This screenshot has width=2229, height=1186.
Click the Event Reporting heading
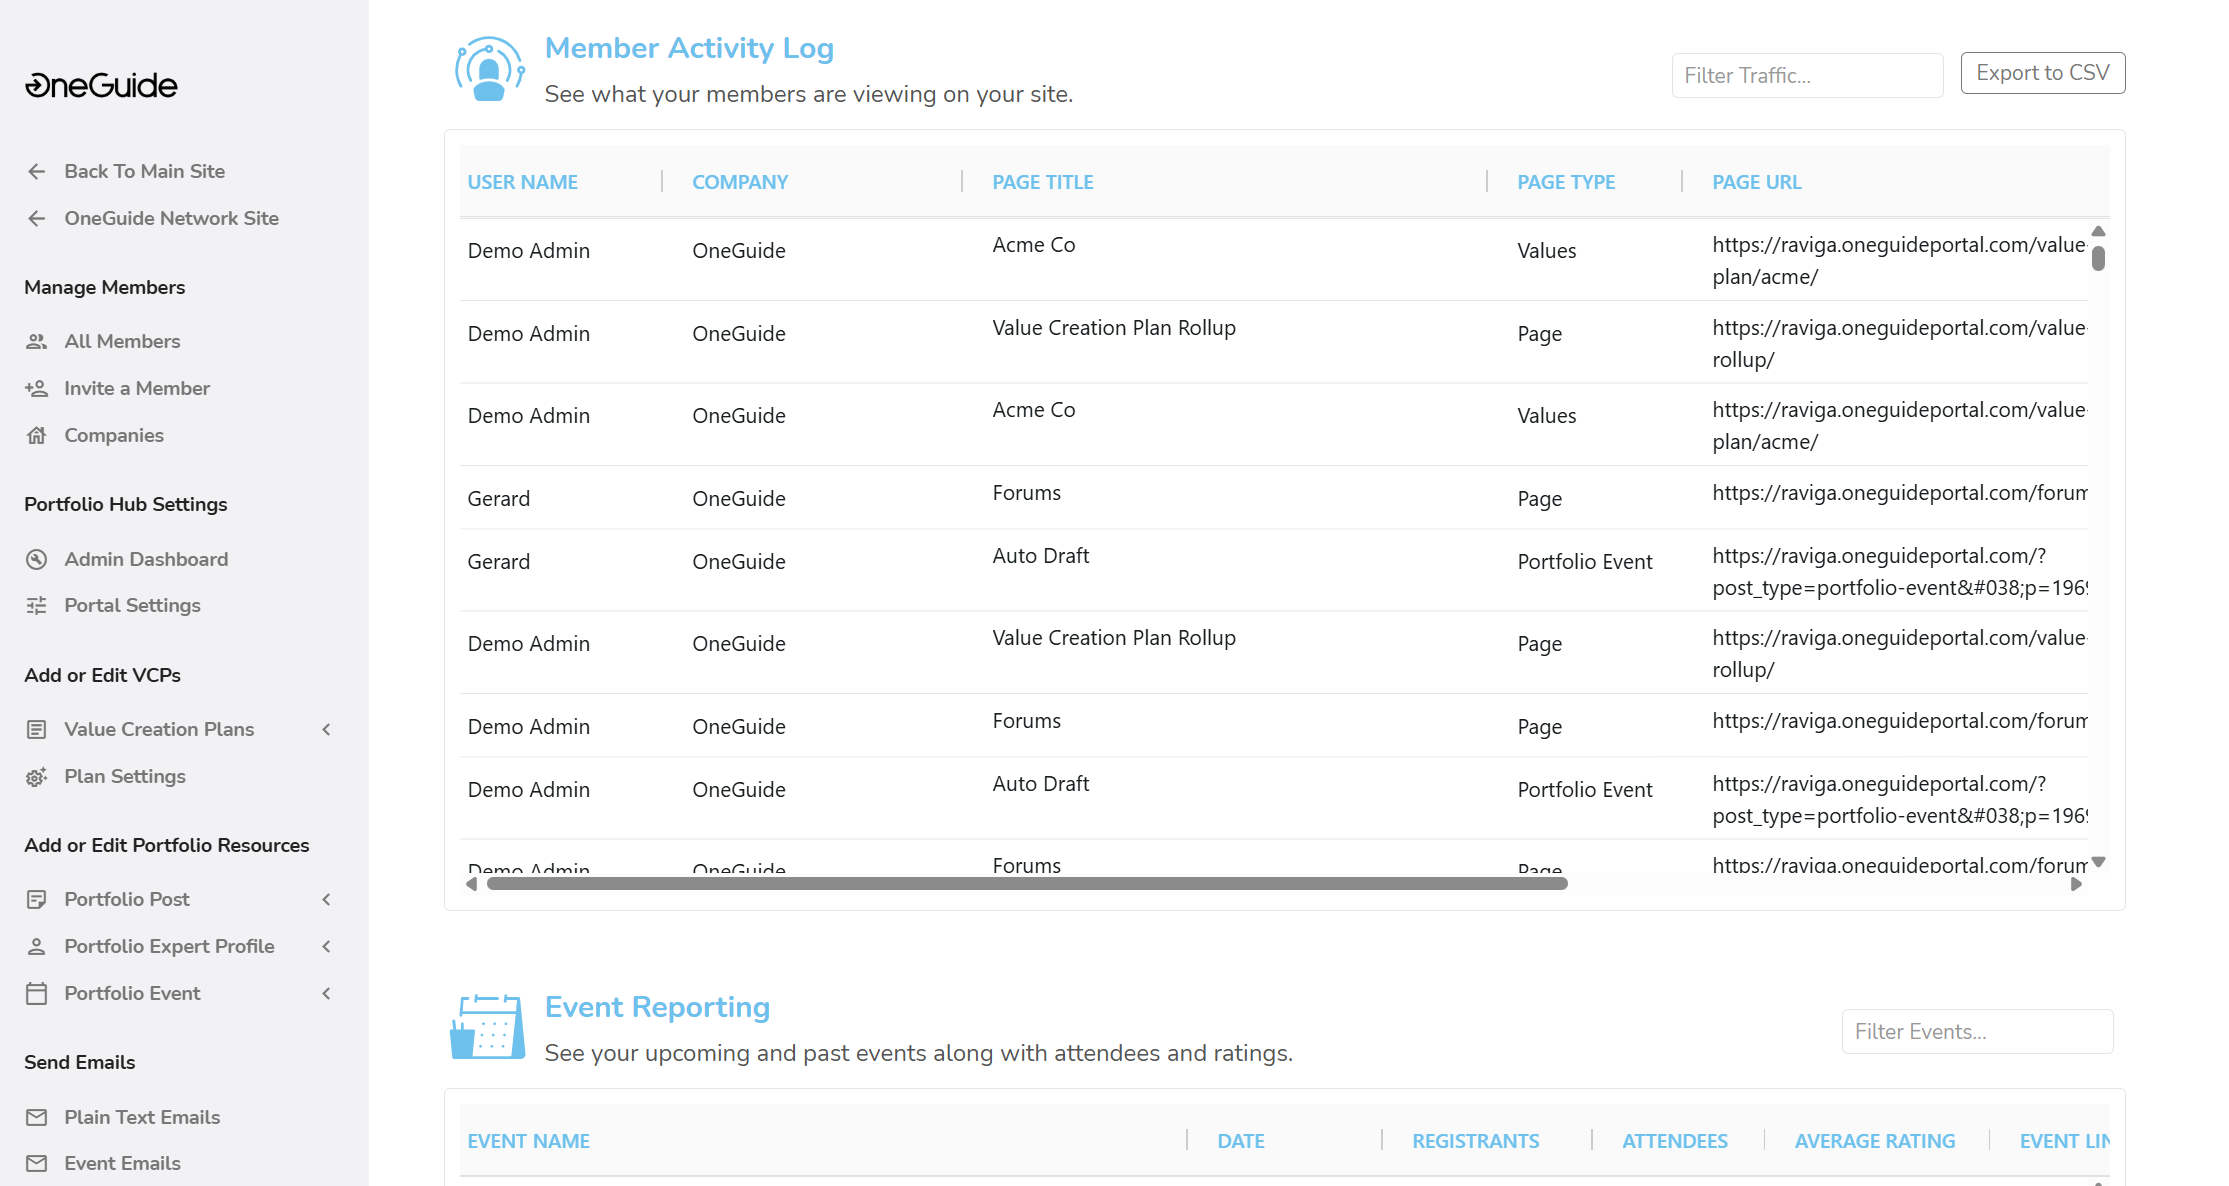click(657, 1007)
